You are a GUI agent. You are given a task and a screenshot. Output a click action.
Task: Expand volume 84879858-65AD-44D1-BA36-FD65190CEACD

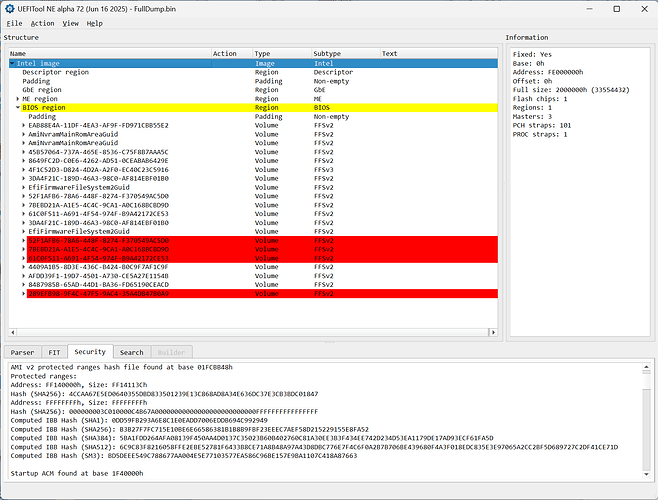(24, 285)
